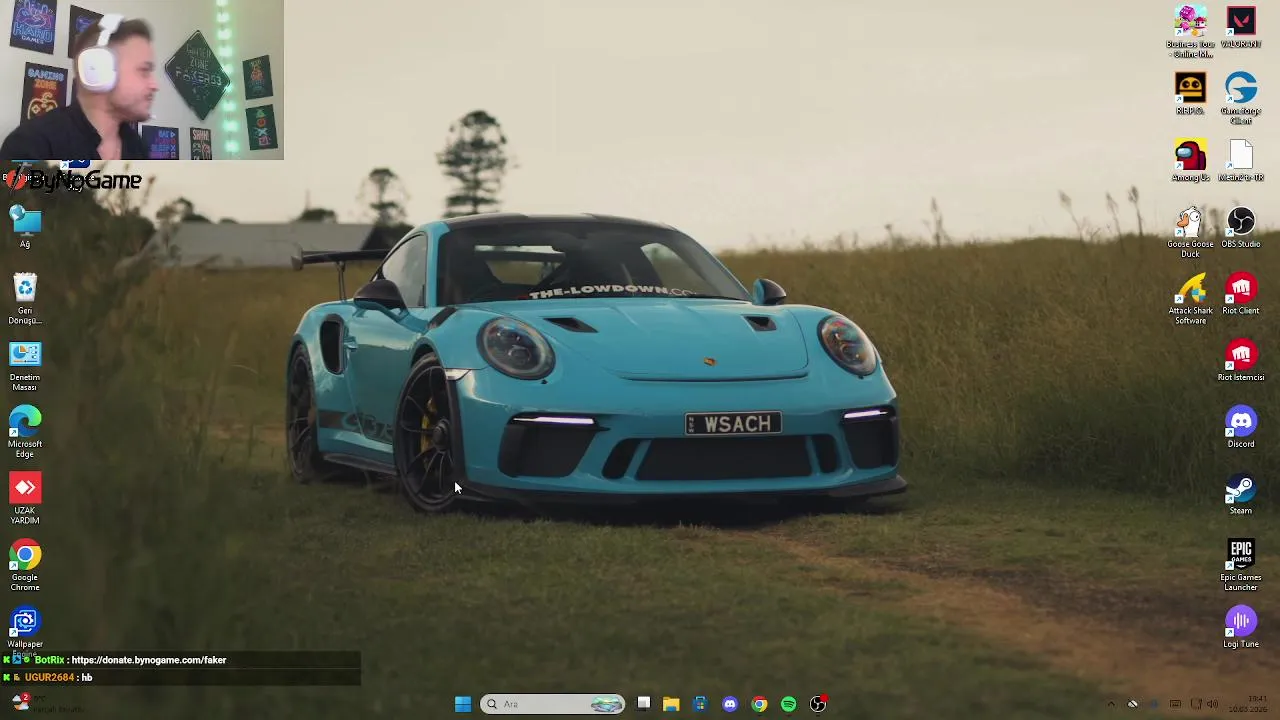Open the GameForge Client shortcut

[1241, 98]
